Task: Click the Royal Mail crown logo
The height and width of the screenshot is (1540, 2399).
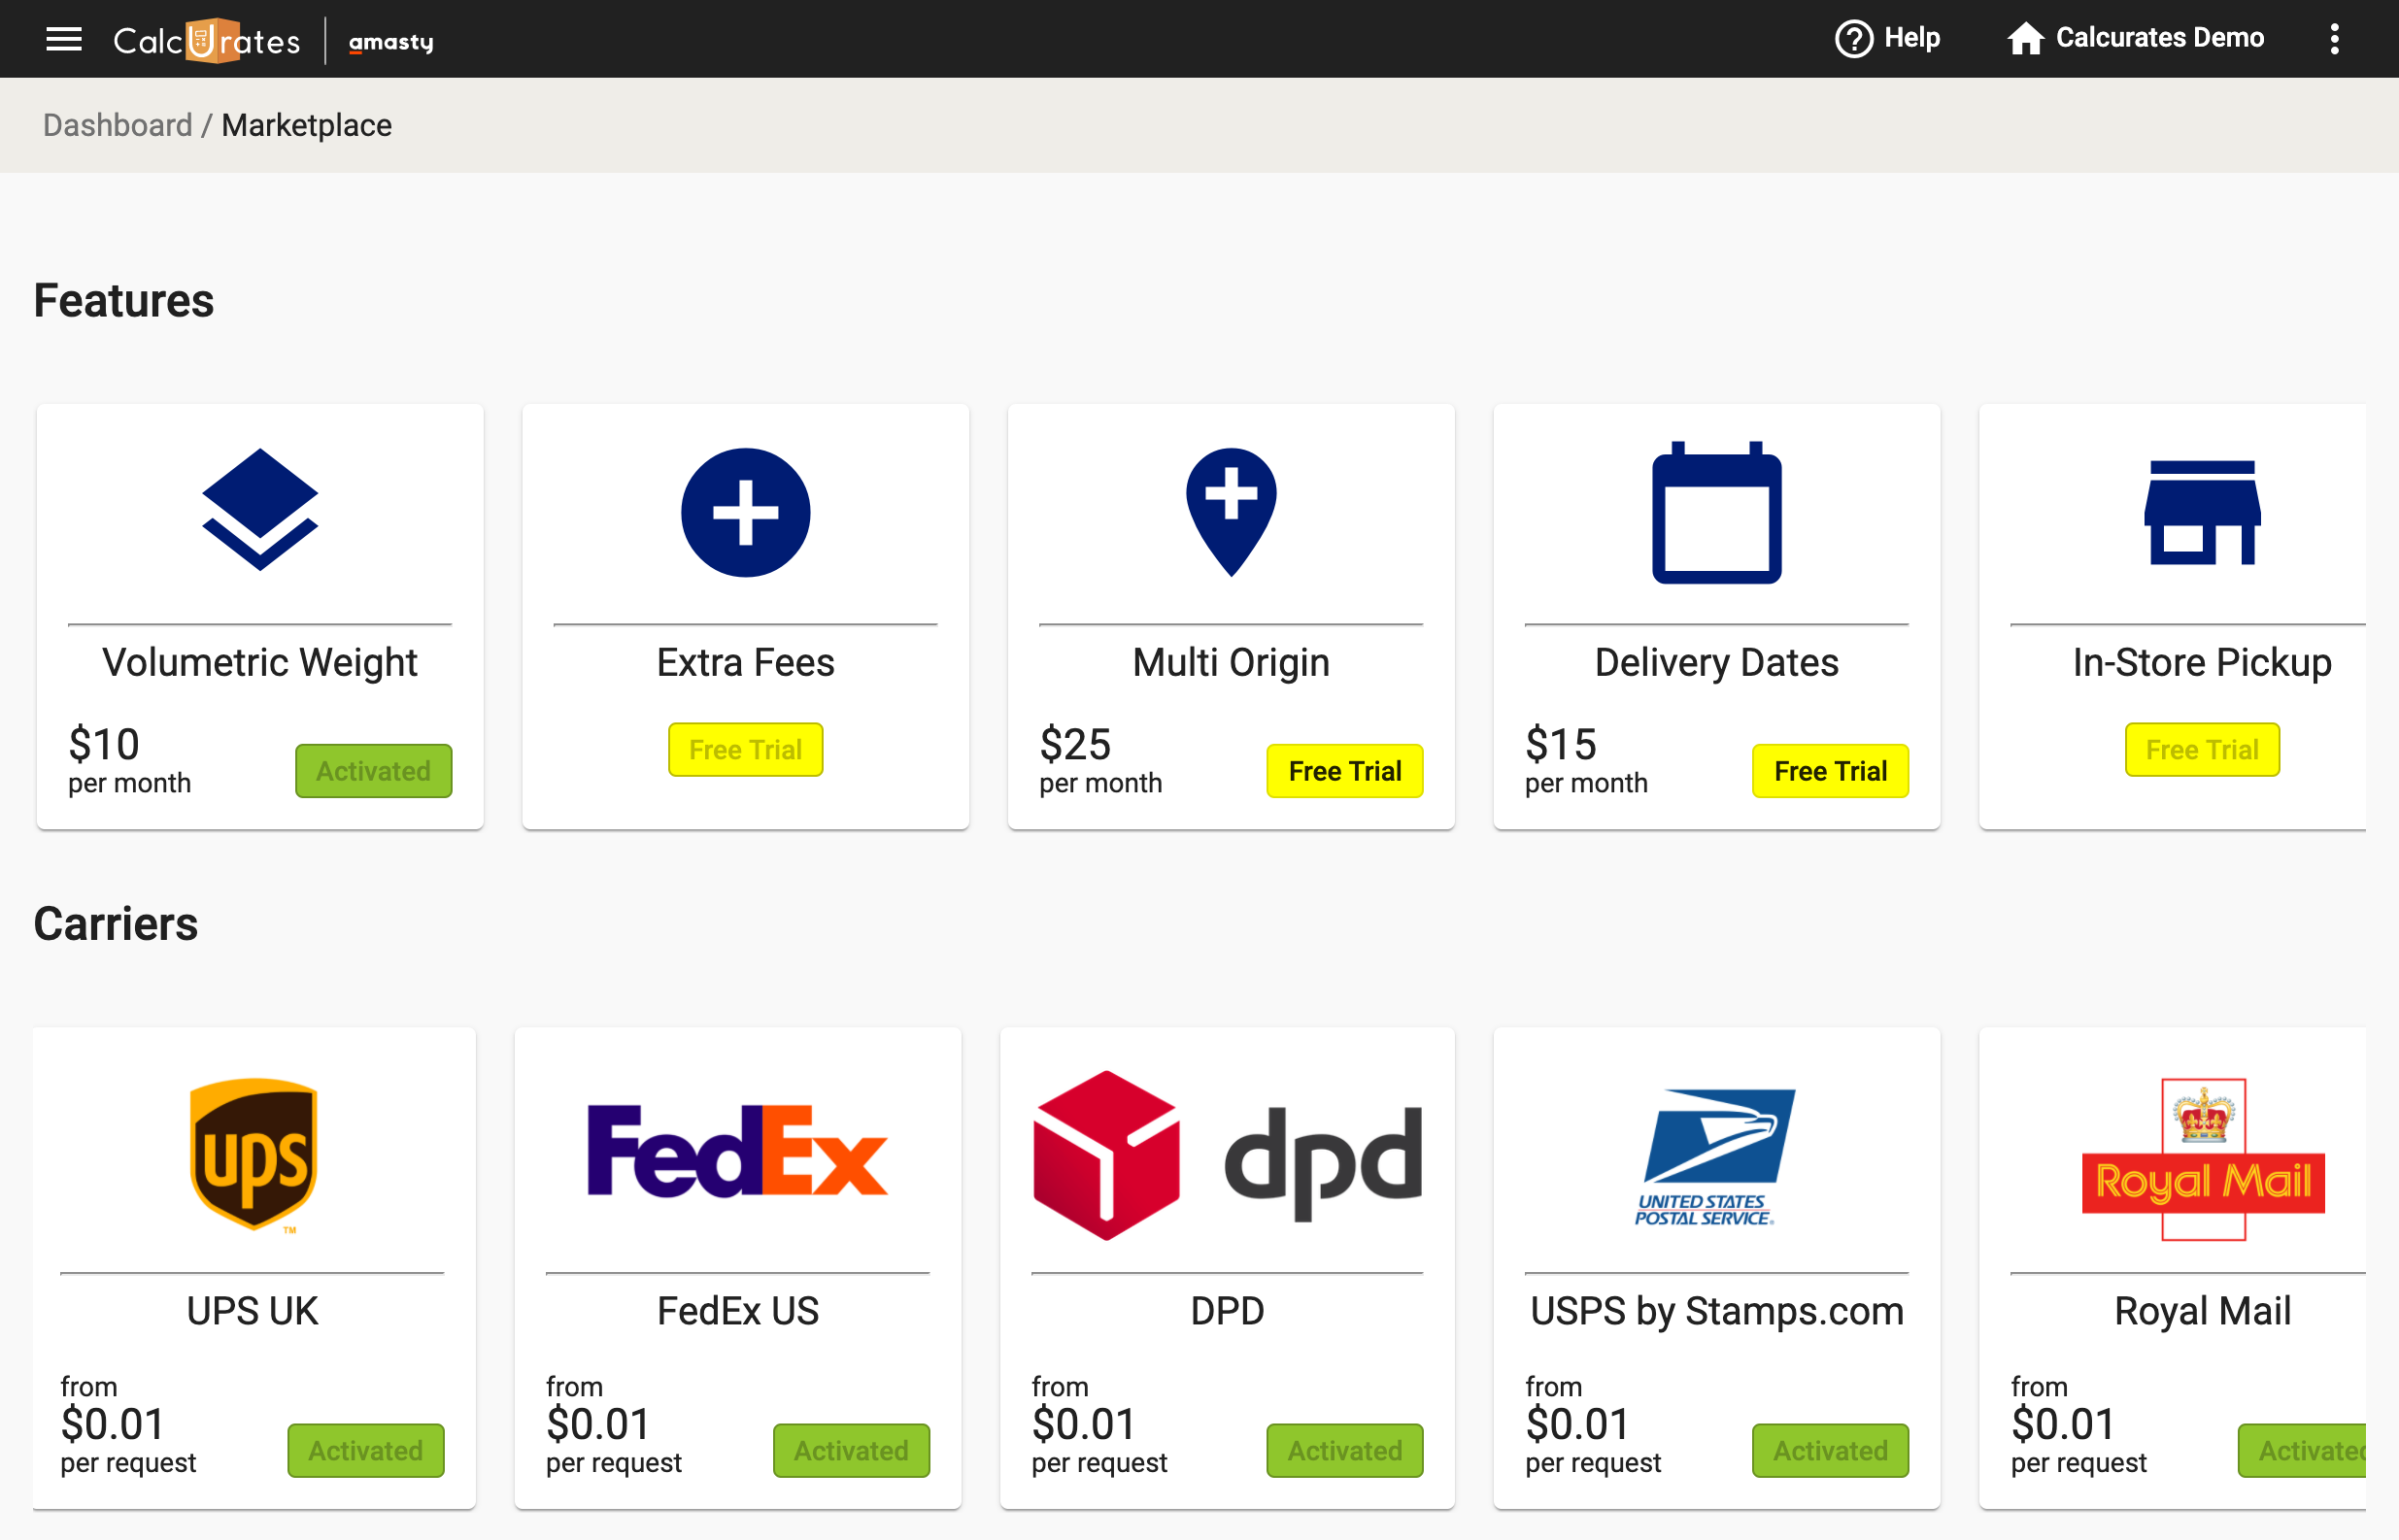Action: 2203,1160
